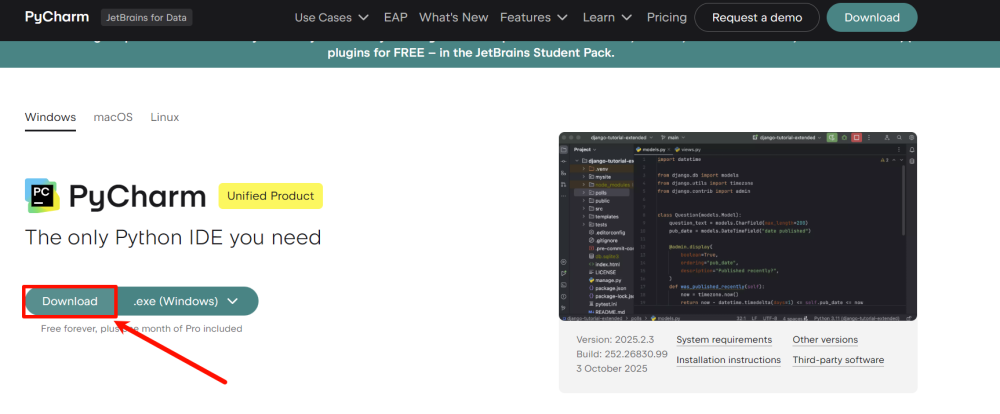
Task: Expand the Learn menu
Action: pyautogui.click(x=608, y=17)
